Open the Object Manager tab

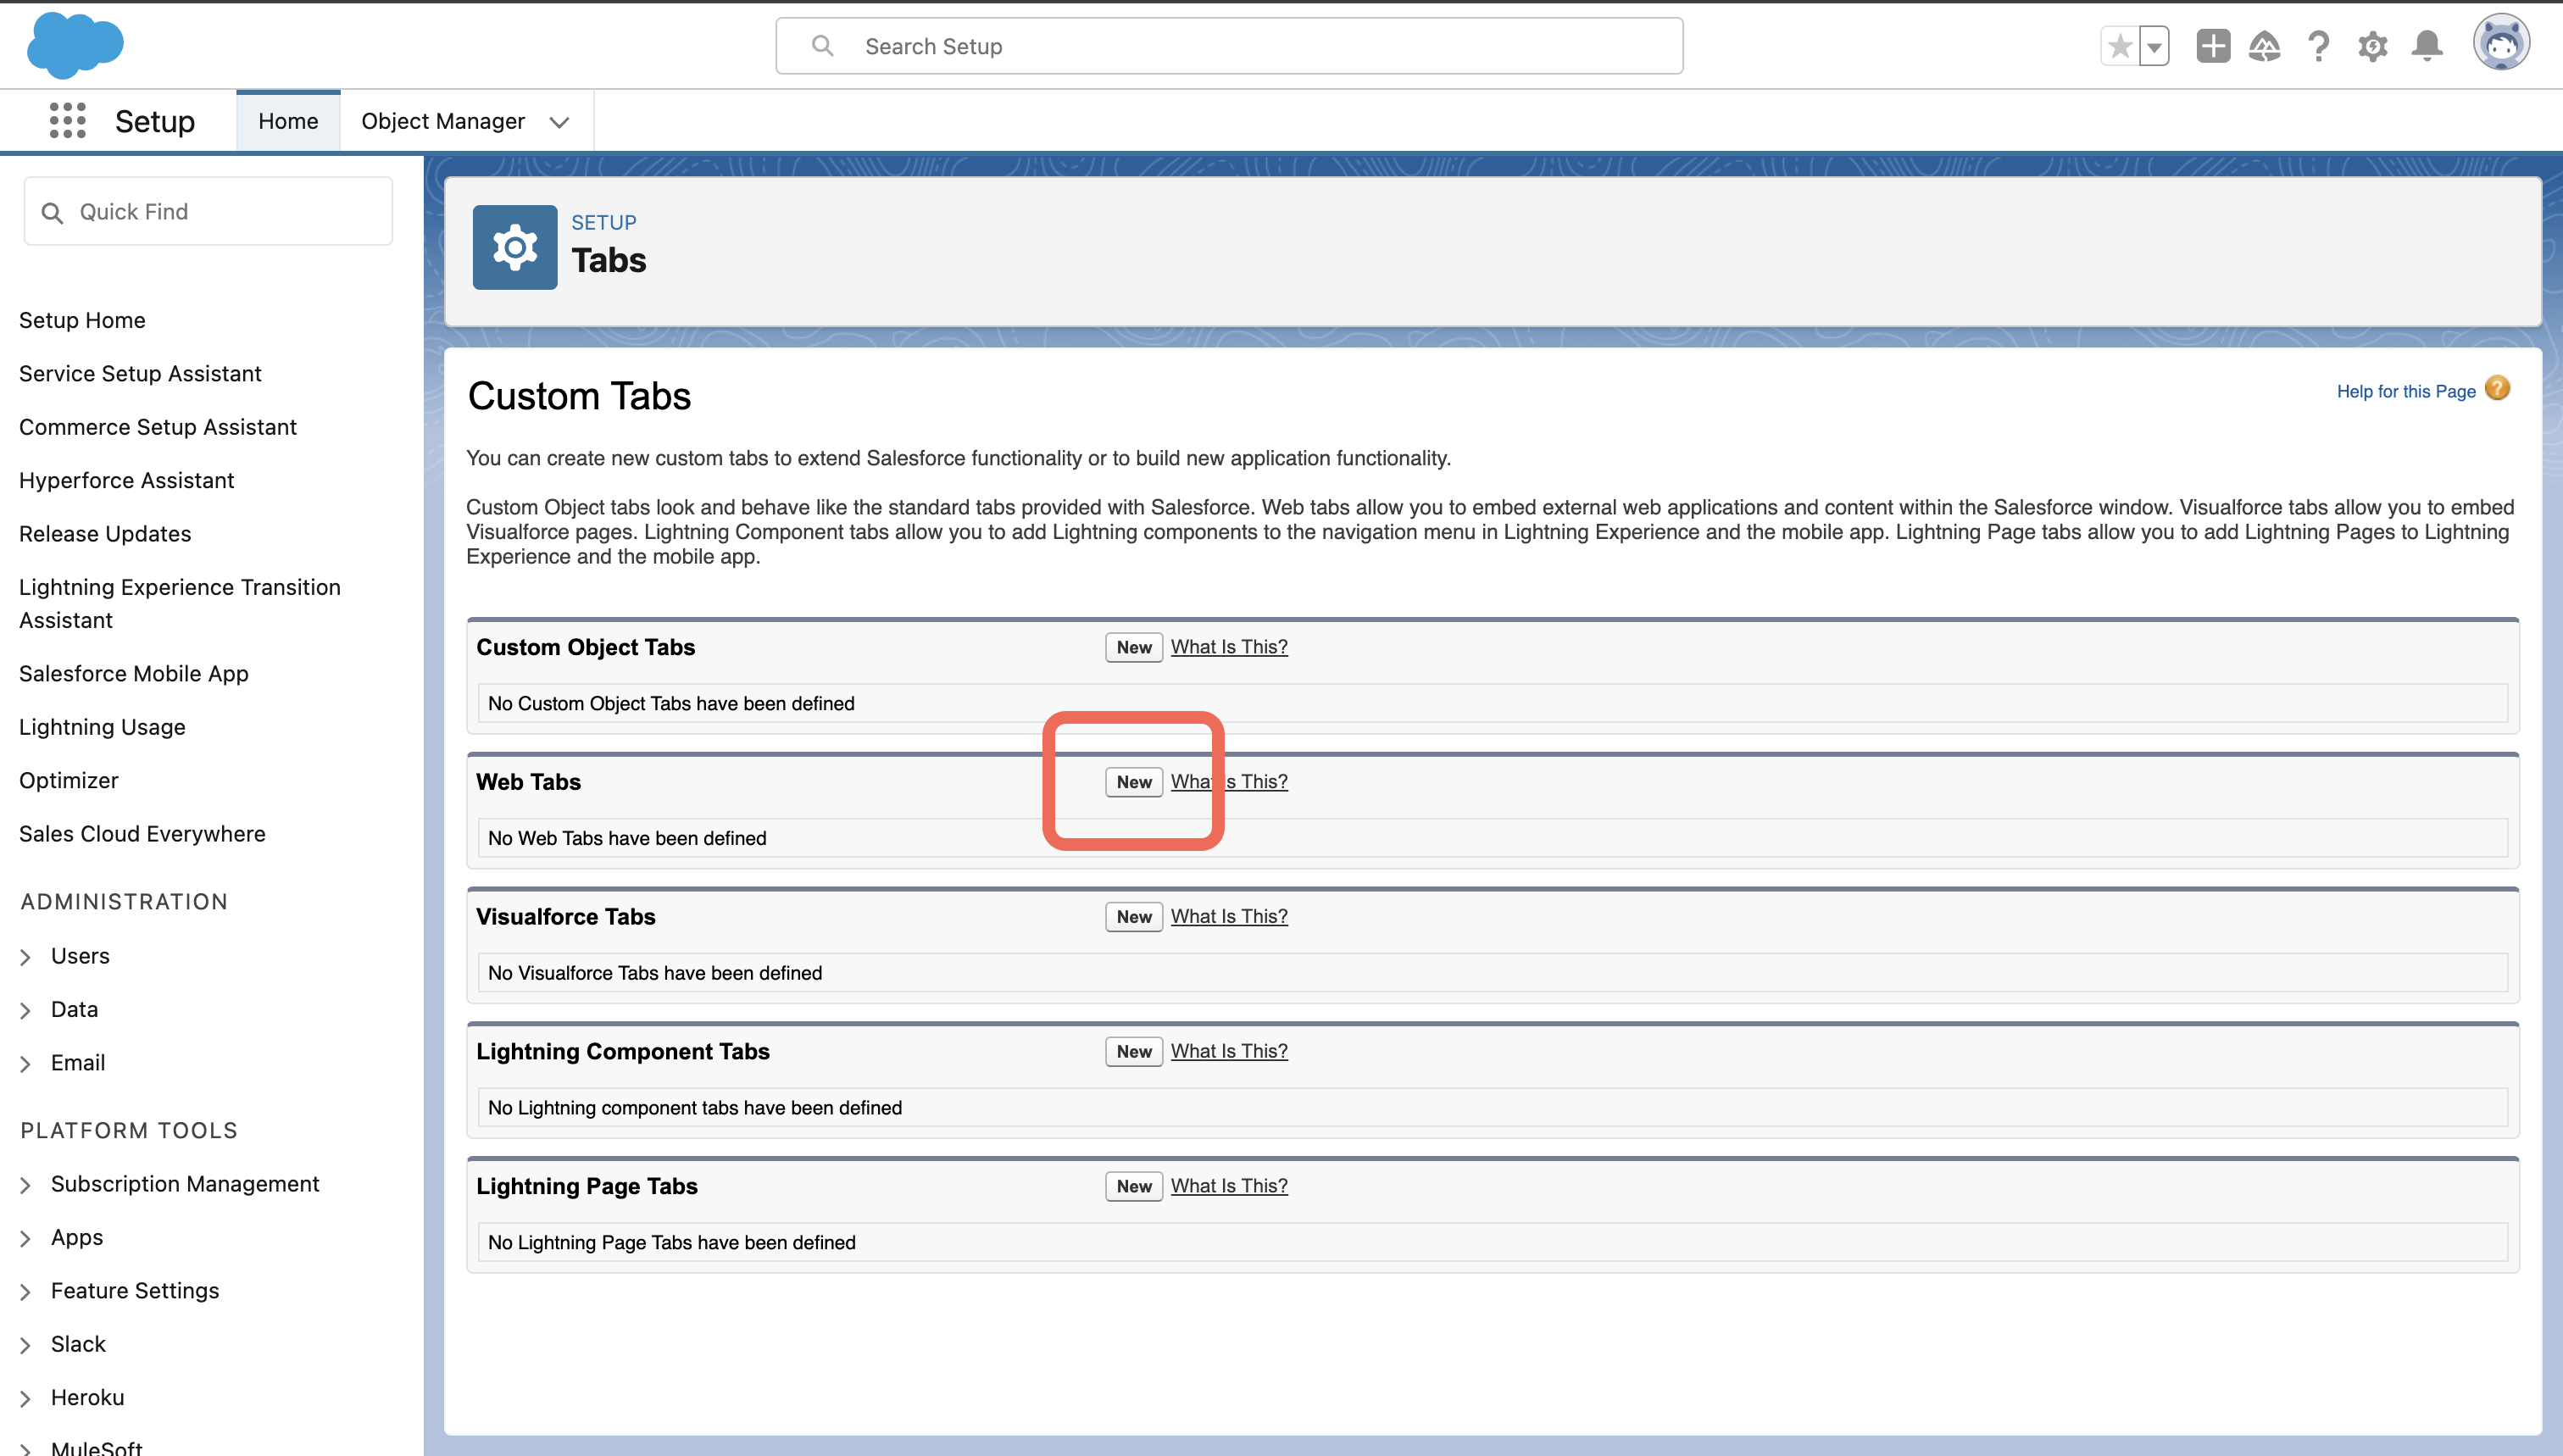pos(442,121)
